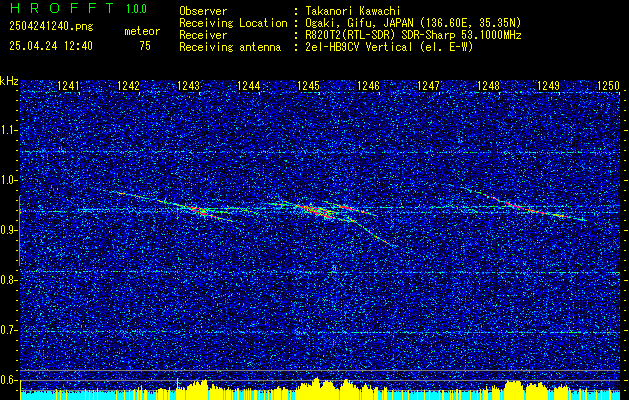
Task: Click the 1242 time marker
Action: 128,85
